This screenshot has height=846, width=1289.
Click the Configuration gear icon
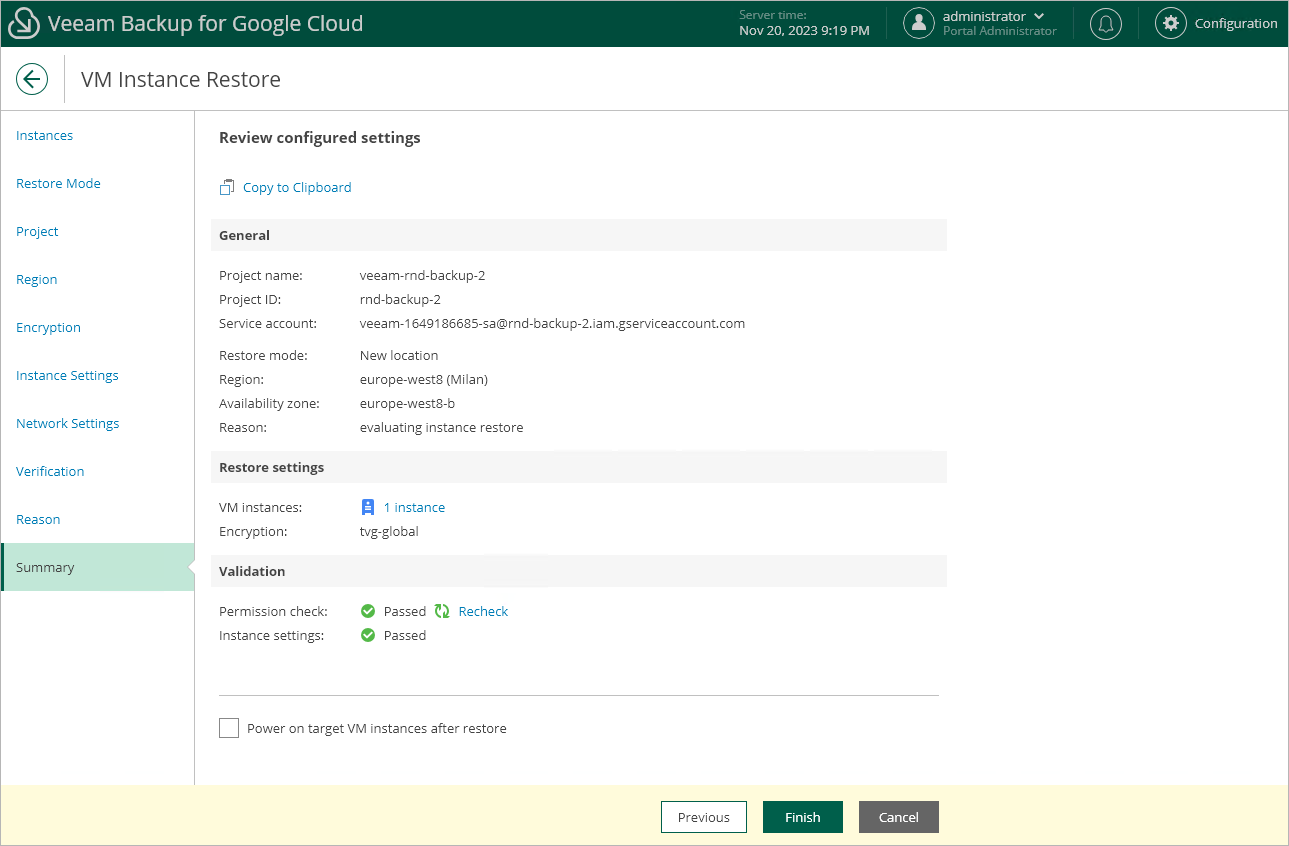(x=1170, y=24)
